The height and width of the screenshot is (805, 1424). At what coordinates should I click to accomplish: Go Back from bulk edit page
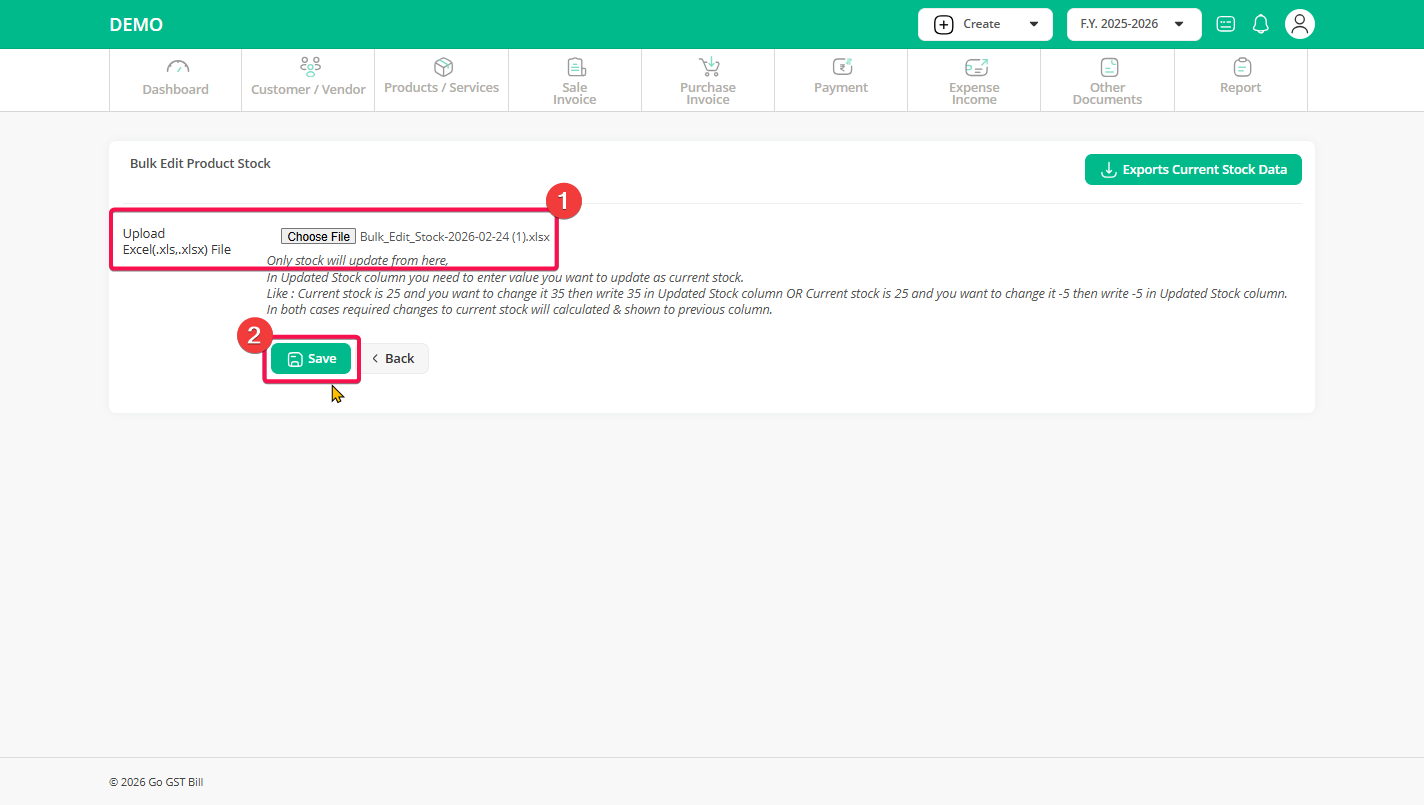[394, 359]
